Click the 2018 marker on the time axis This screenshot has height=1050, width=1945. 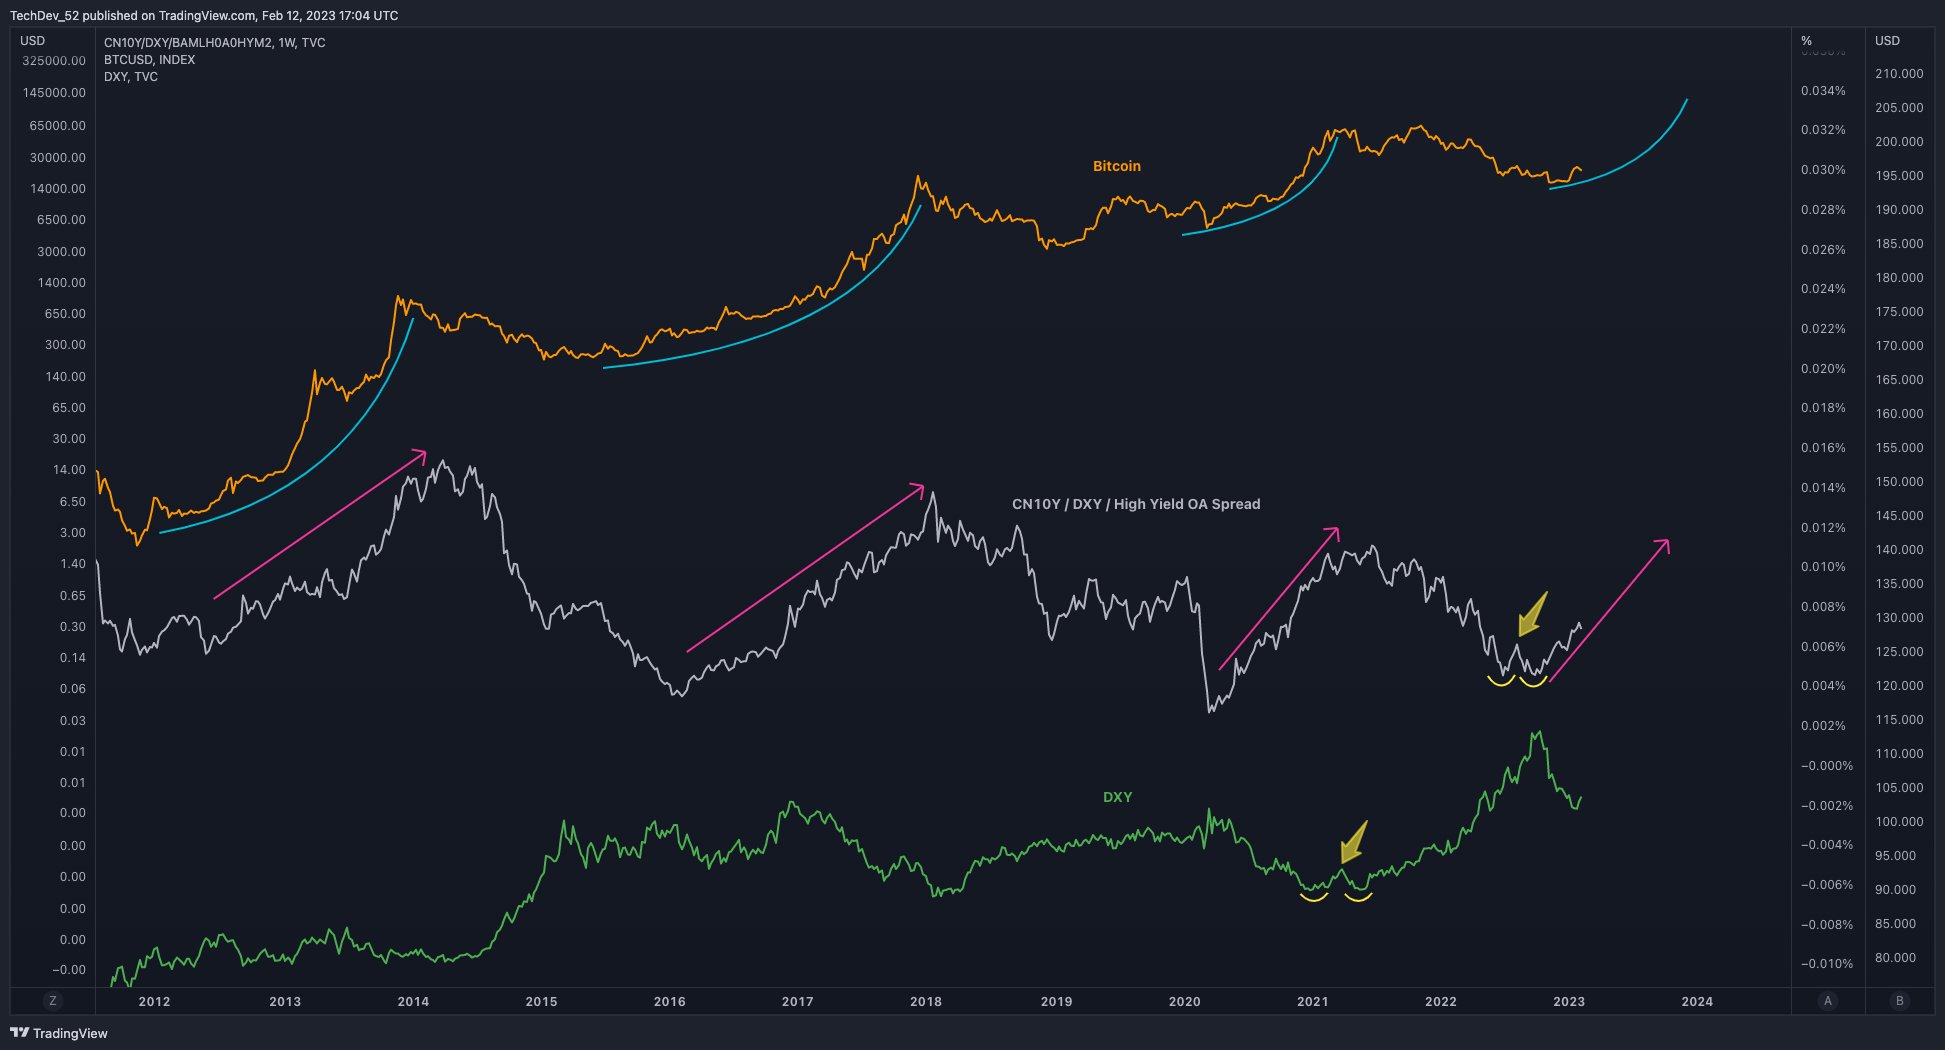[x=926, y=1001]
